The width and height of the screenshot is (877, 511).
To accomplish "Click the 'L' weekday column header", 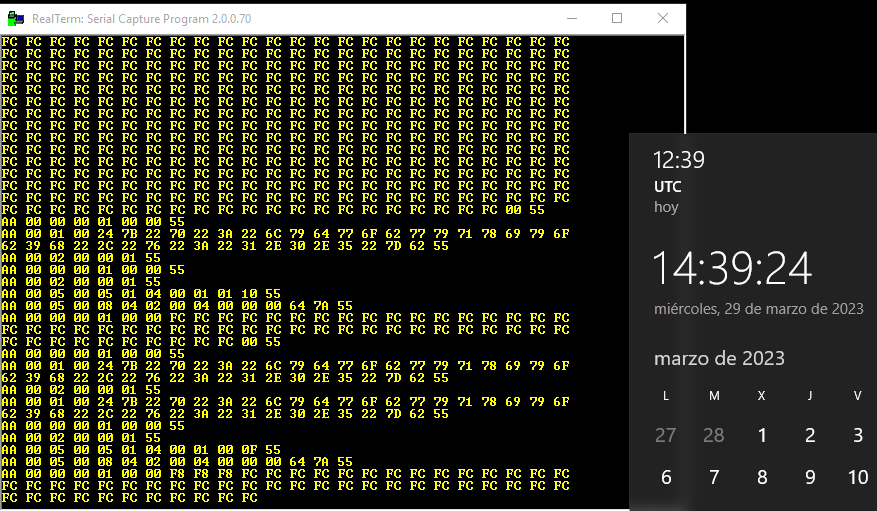I will (666, 396).
